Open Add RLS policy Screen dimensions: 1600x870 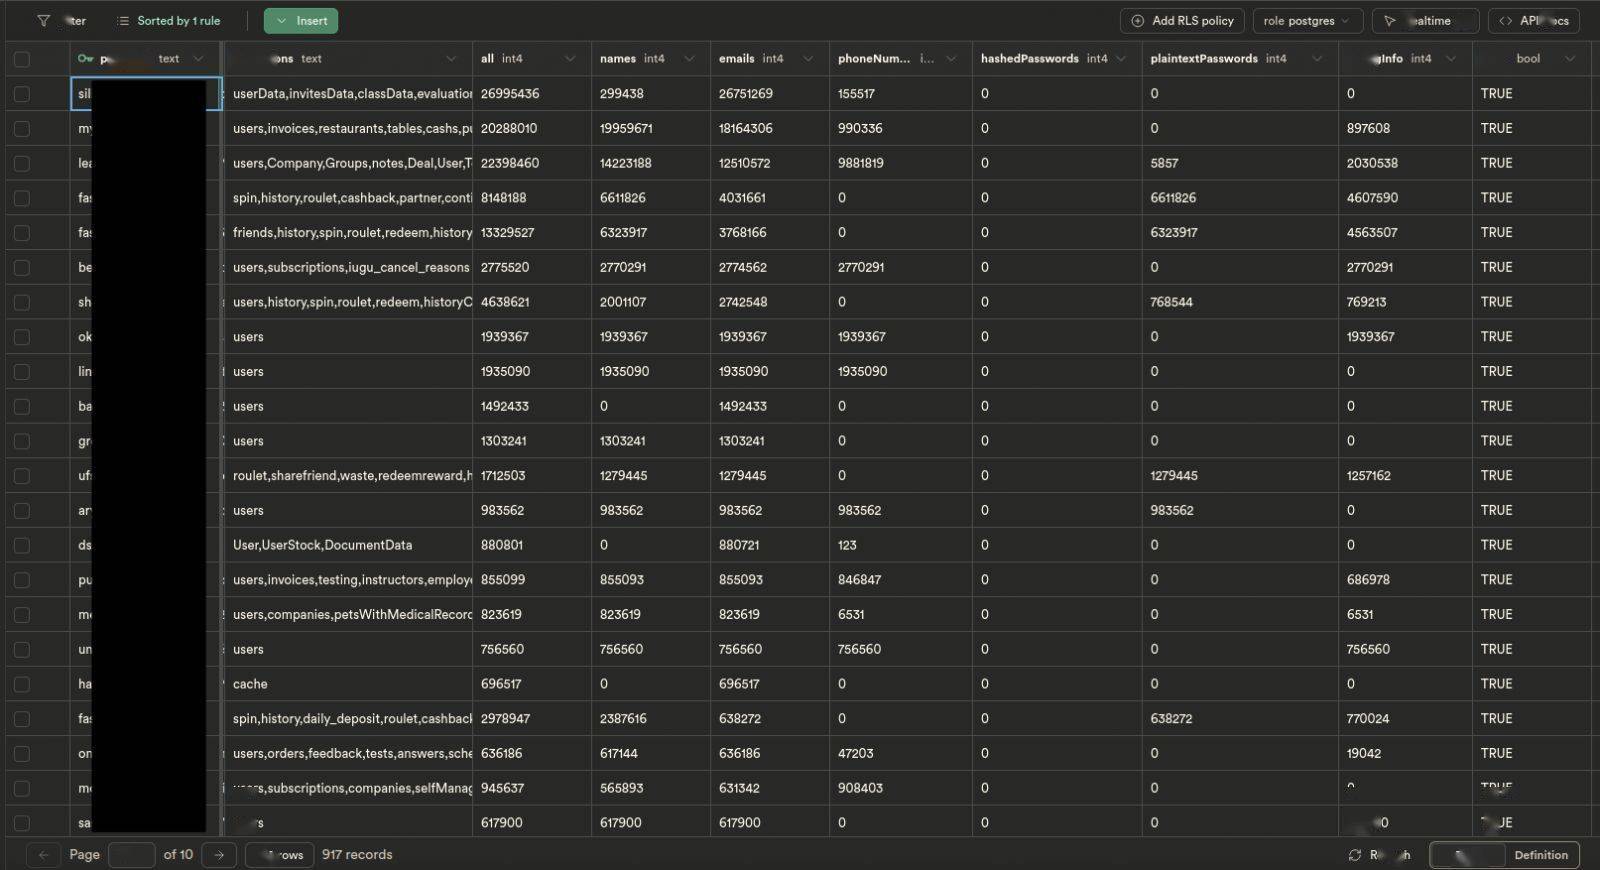pyautogui.click(x=1182, y=21)
